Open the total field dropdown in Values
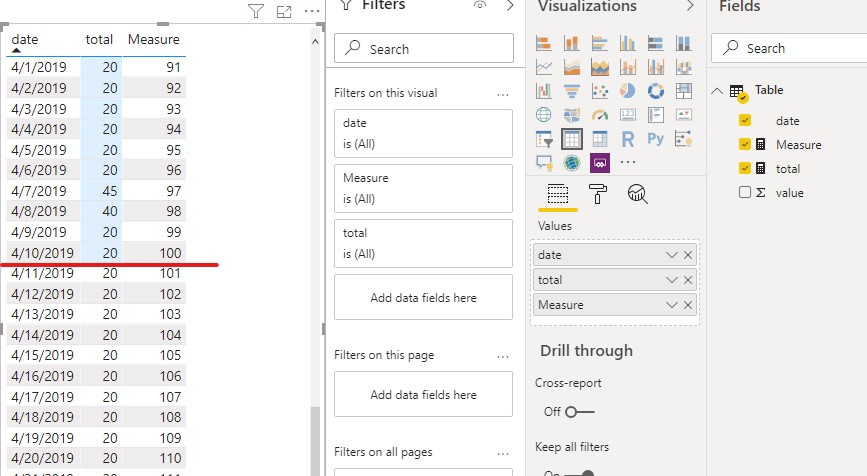The width and height of the screenshot is (867, 476). pyautogui.click(x=671, y=280)
